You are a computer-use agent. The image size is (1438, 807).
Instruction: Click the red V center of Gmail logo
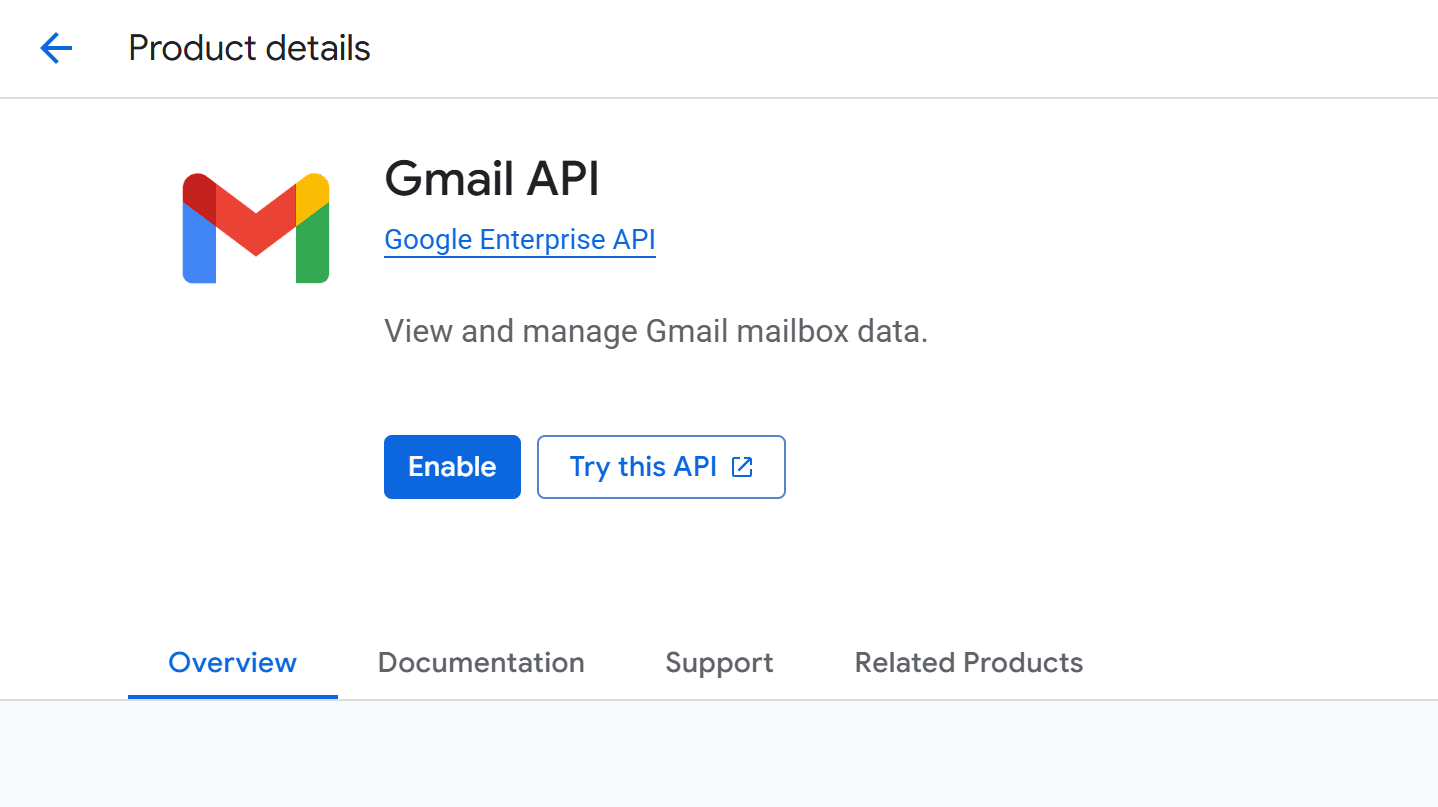tap(256, 225)
